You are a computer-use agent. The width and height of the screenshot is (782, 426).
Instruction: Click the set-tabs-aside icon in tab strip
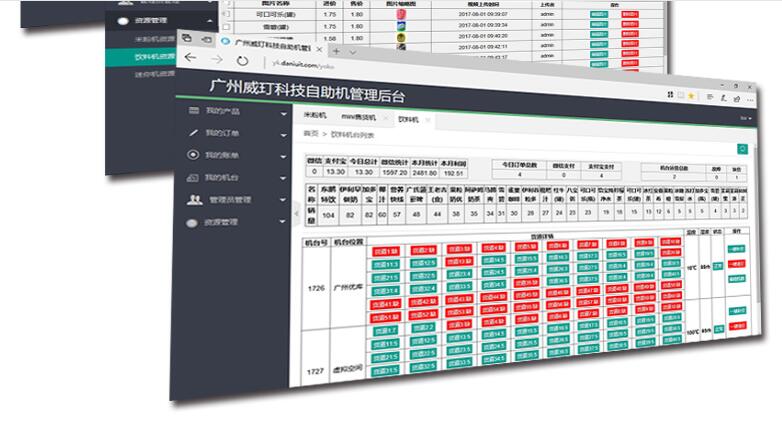206,39
